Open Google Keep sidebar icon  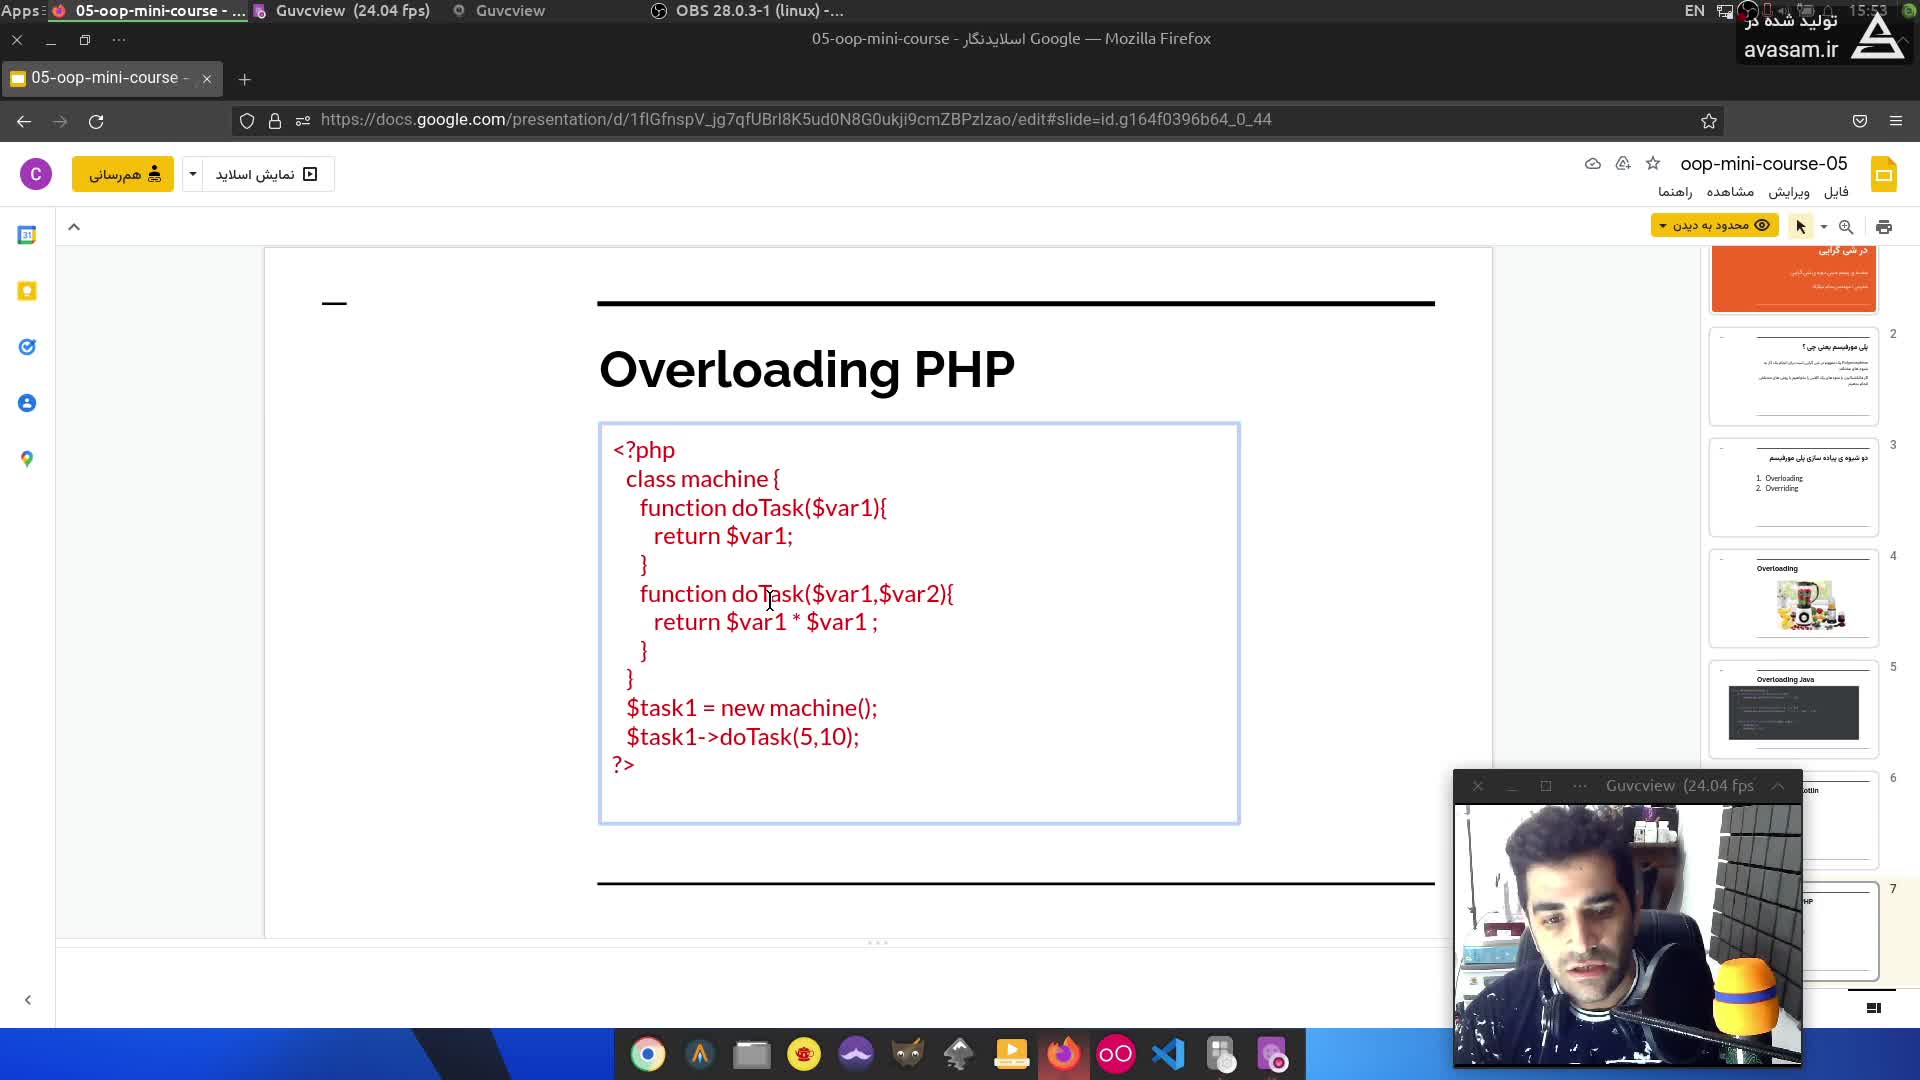tap(27, 291)
